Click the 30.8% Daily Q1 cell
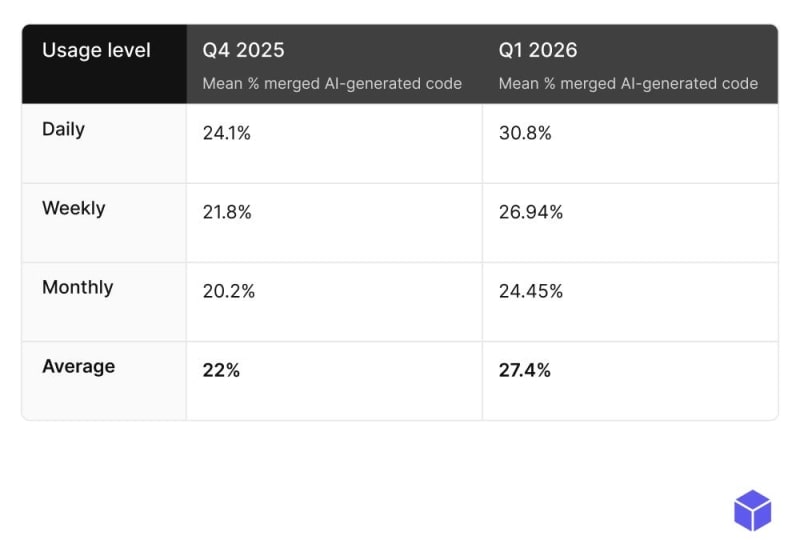Screen dimensions: 800x540 (x=525, y=133)
